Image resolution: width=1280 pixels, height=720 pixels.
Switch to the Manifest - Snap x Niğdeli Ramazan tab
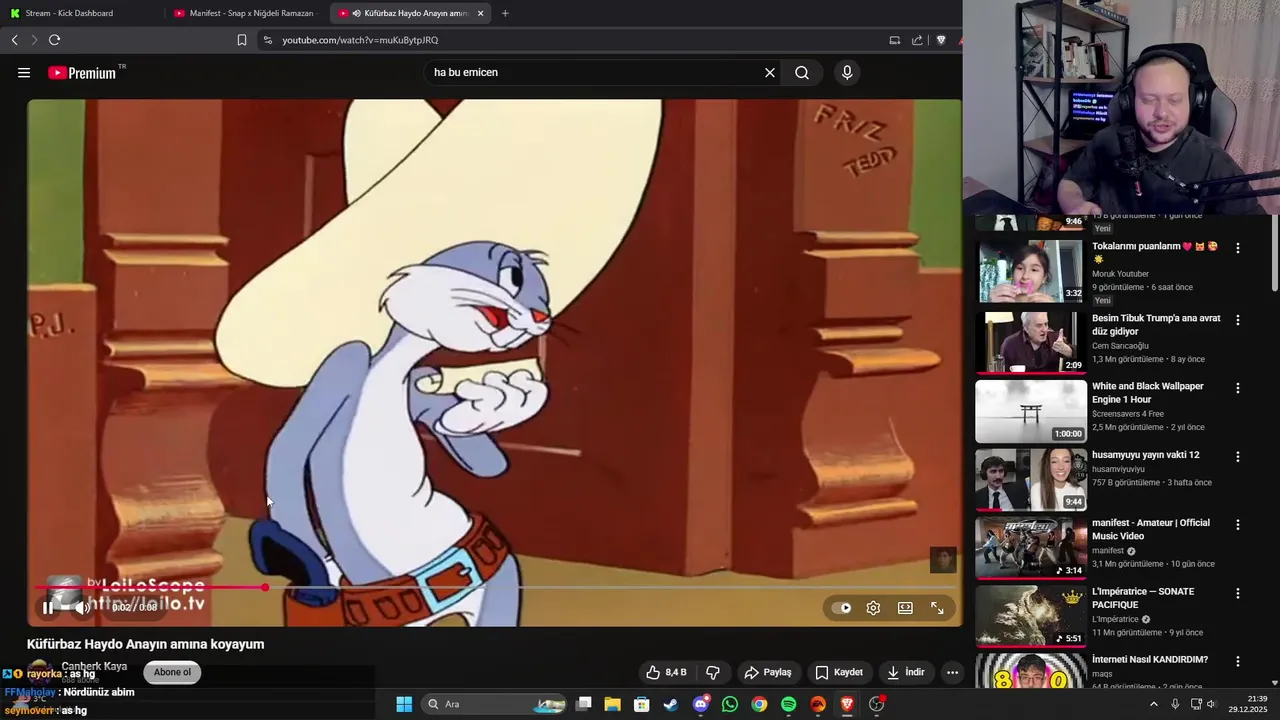tap(244, 13)
